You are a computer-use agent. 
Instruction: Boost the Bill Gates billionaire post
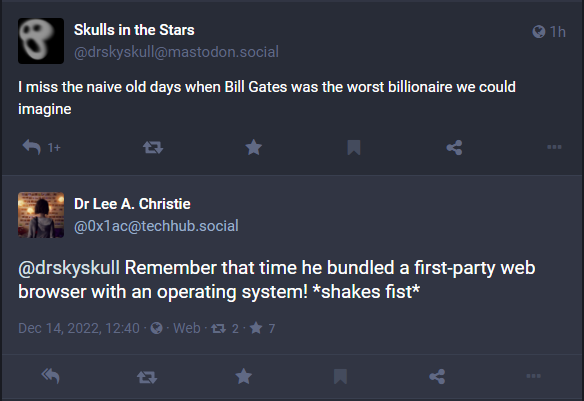pyautogui.click(x=153, y=147)
